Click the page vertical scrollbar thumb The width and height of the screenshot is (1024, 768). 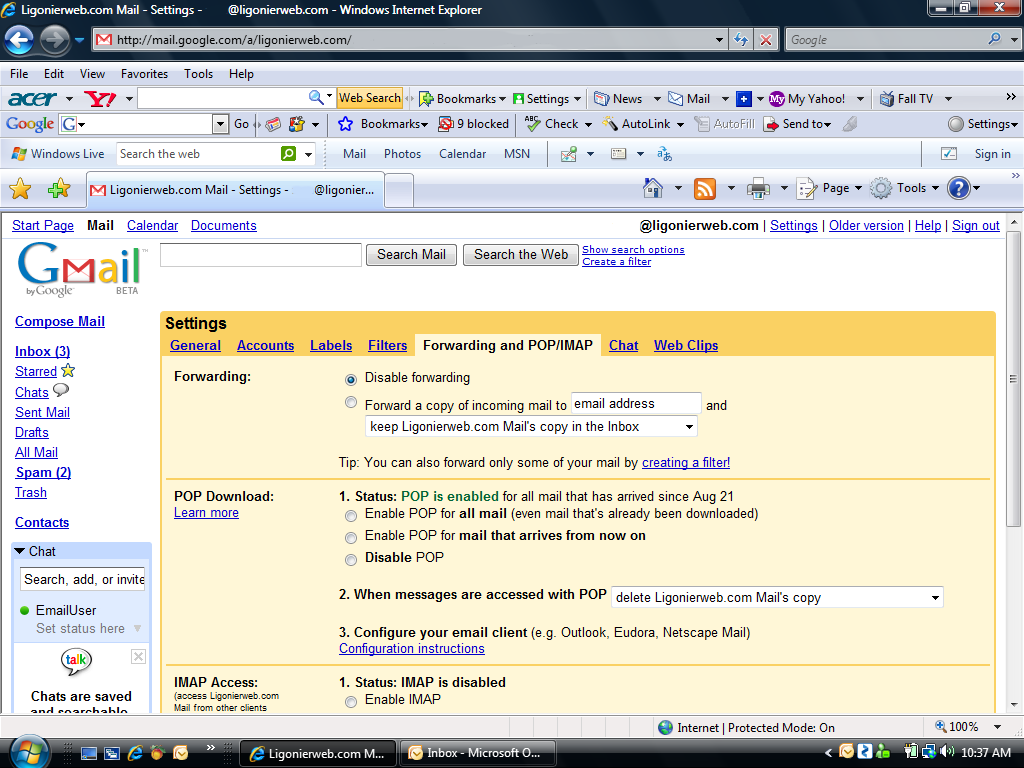(1014, 379)
